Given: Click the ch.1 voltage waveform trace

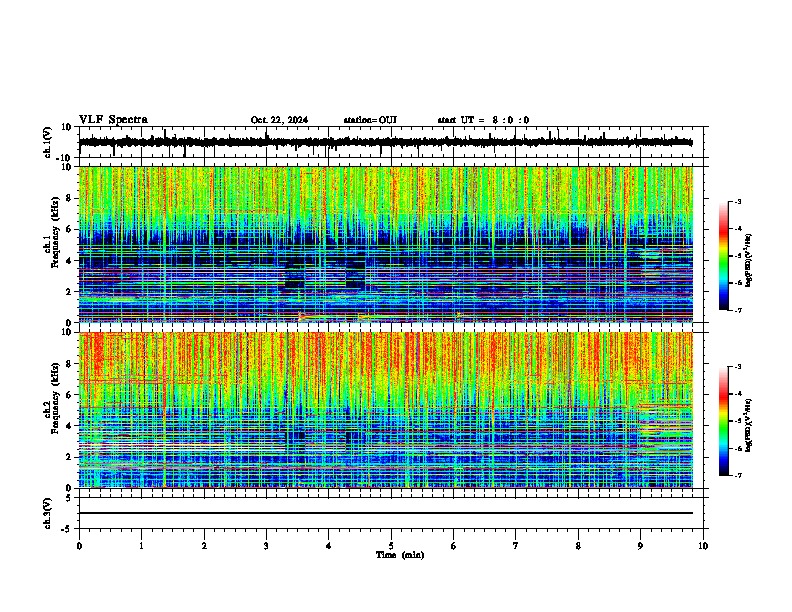Looking at the screenshot, I should [386, 142].
